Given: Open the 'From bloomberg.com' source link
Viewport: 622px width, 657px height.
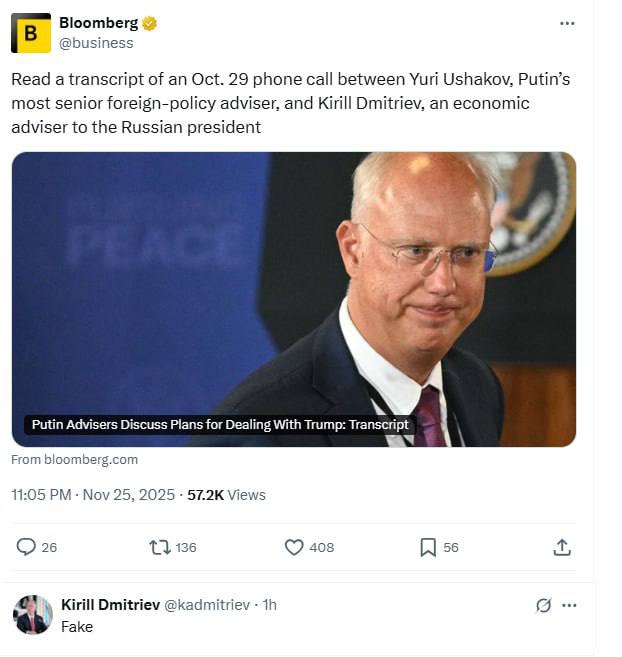Looking at the screenshot, I should pyautogui.click(x=75, y=460).
